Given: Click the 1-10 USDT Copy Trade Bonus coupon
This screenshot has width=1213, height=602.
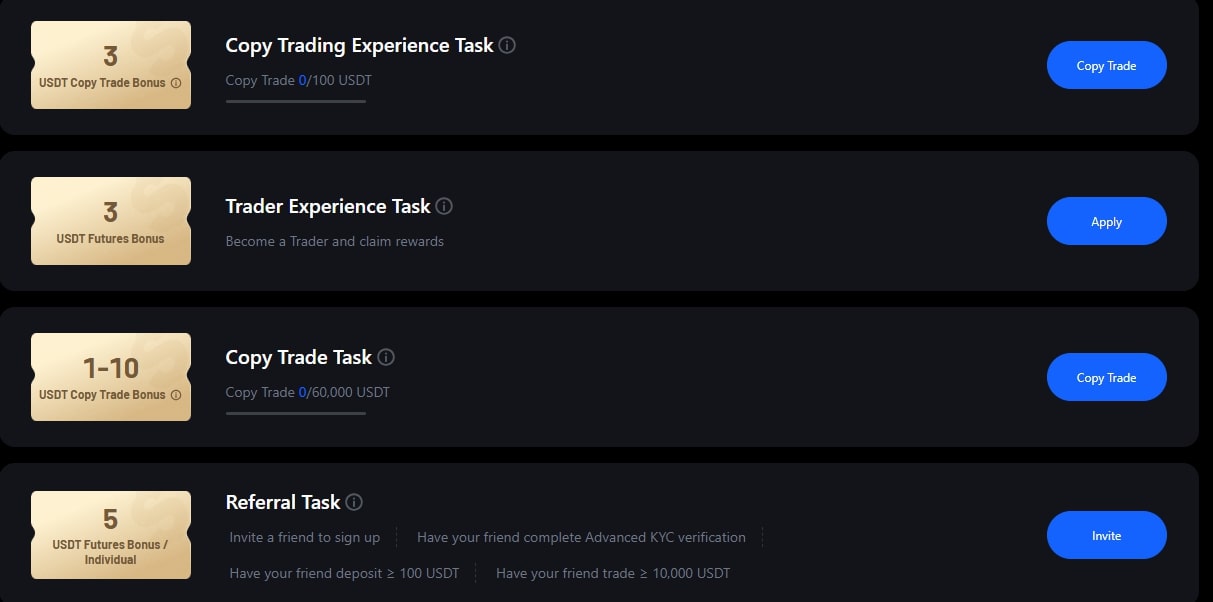Looking at the screenshot, I should tap(110, 377).
